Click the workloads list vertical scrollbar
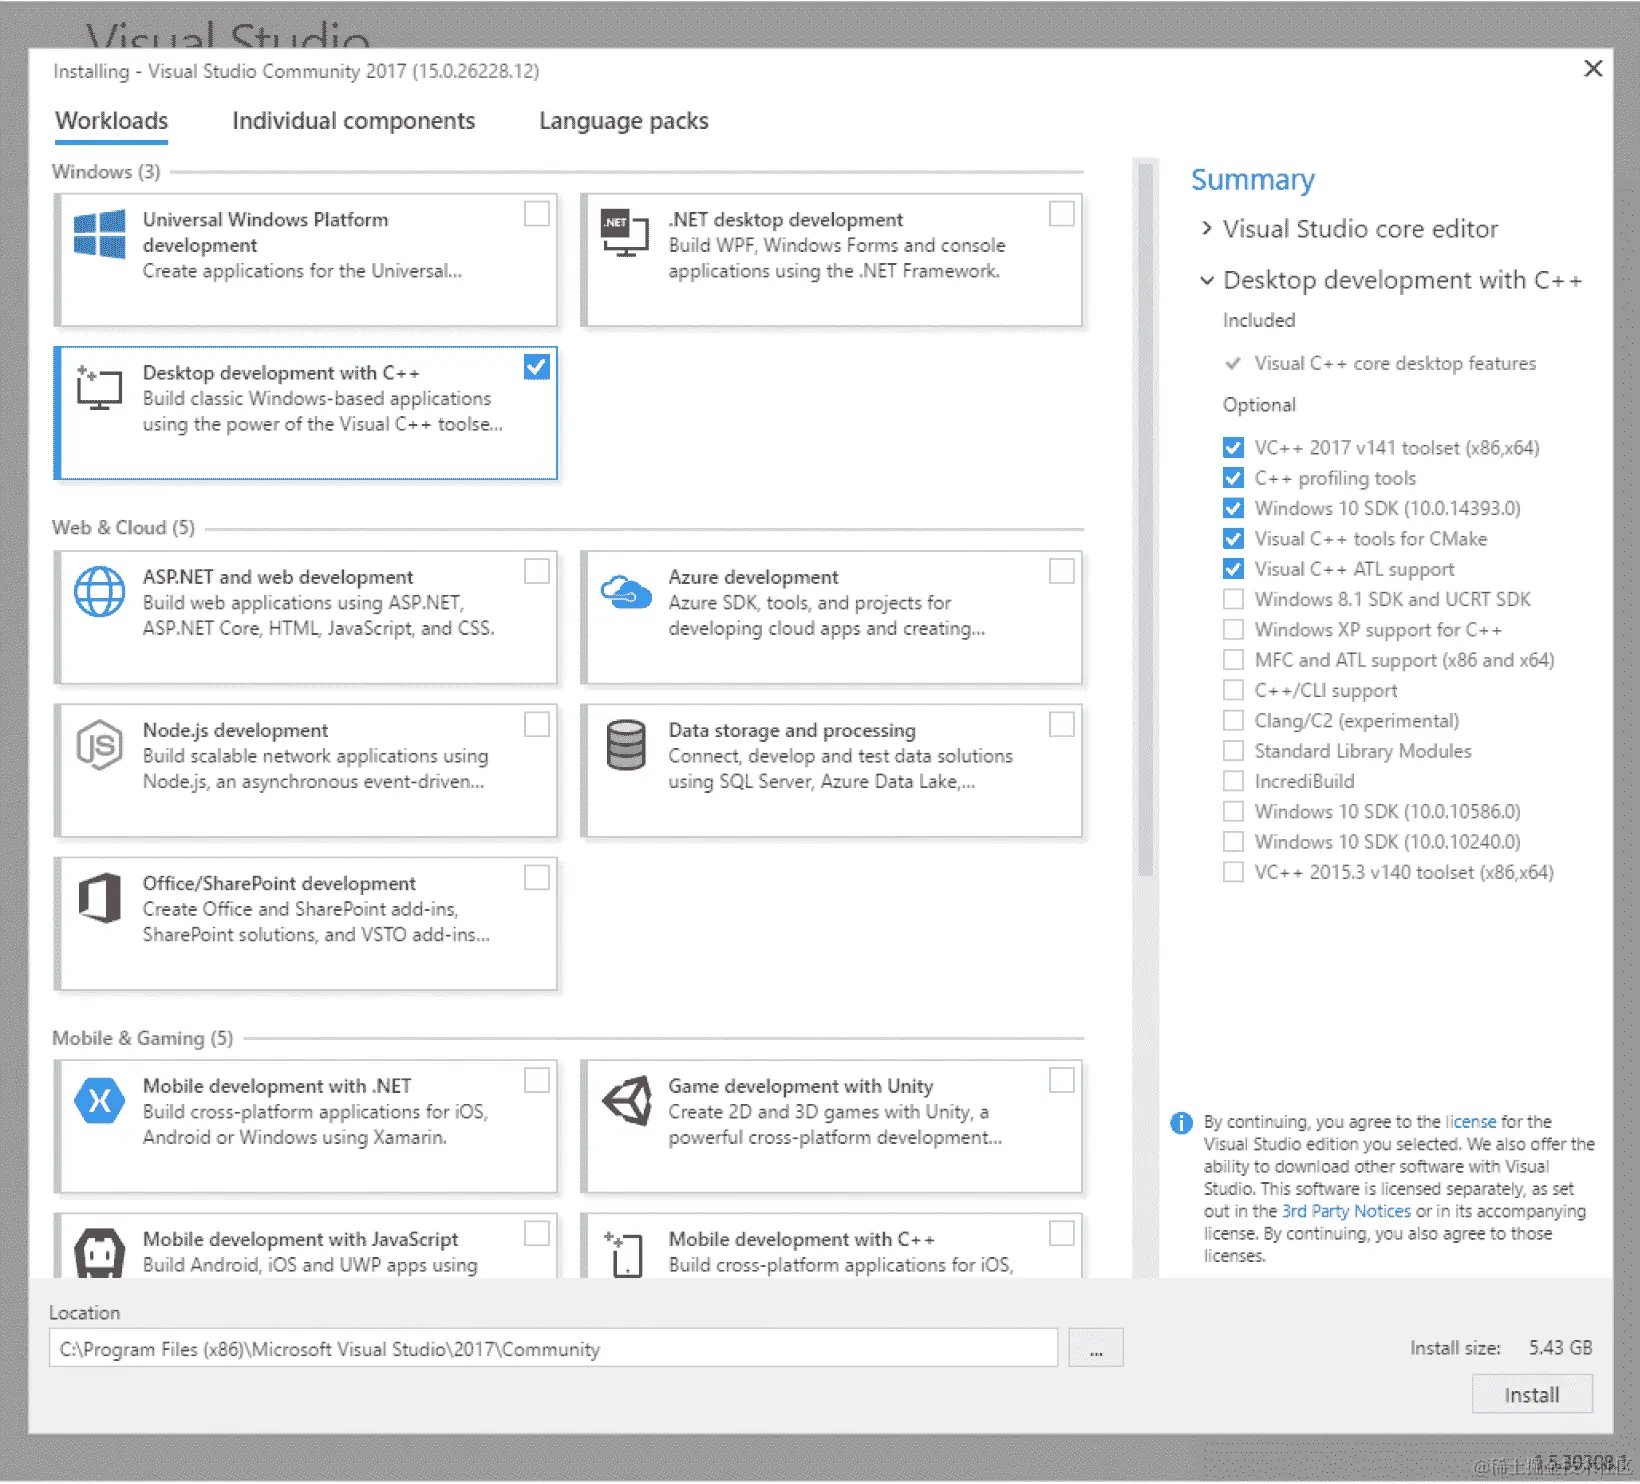The image size is (1640, 1484). [x=1146, y=520]
